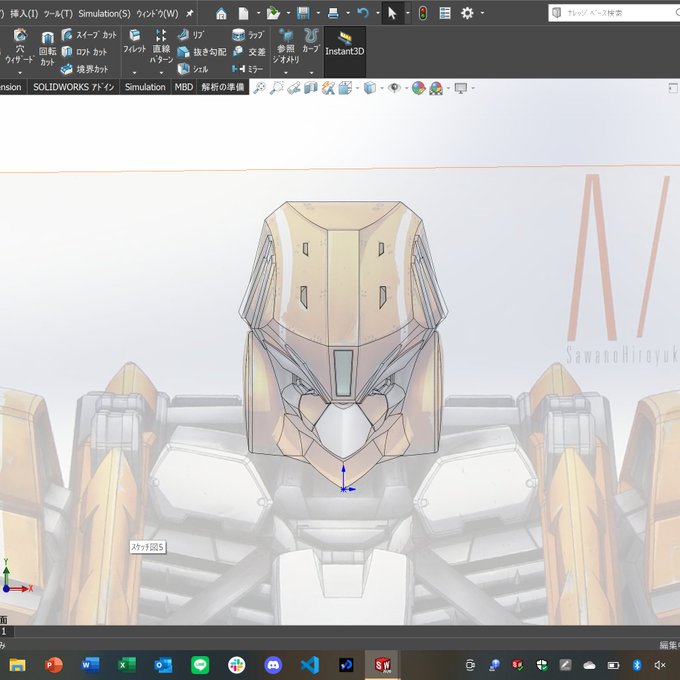
Task: Click the Dynamic Annotation Views icon
Action: (x=328, y=88)
